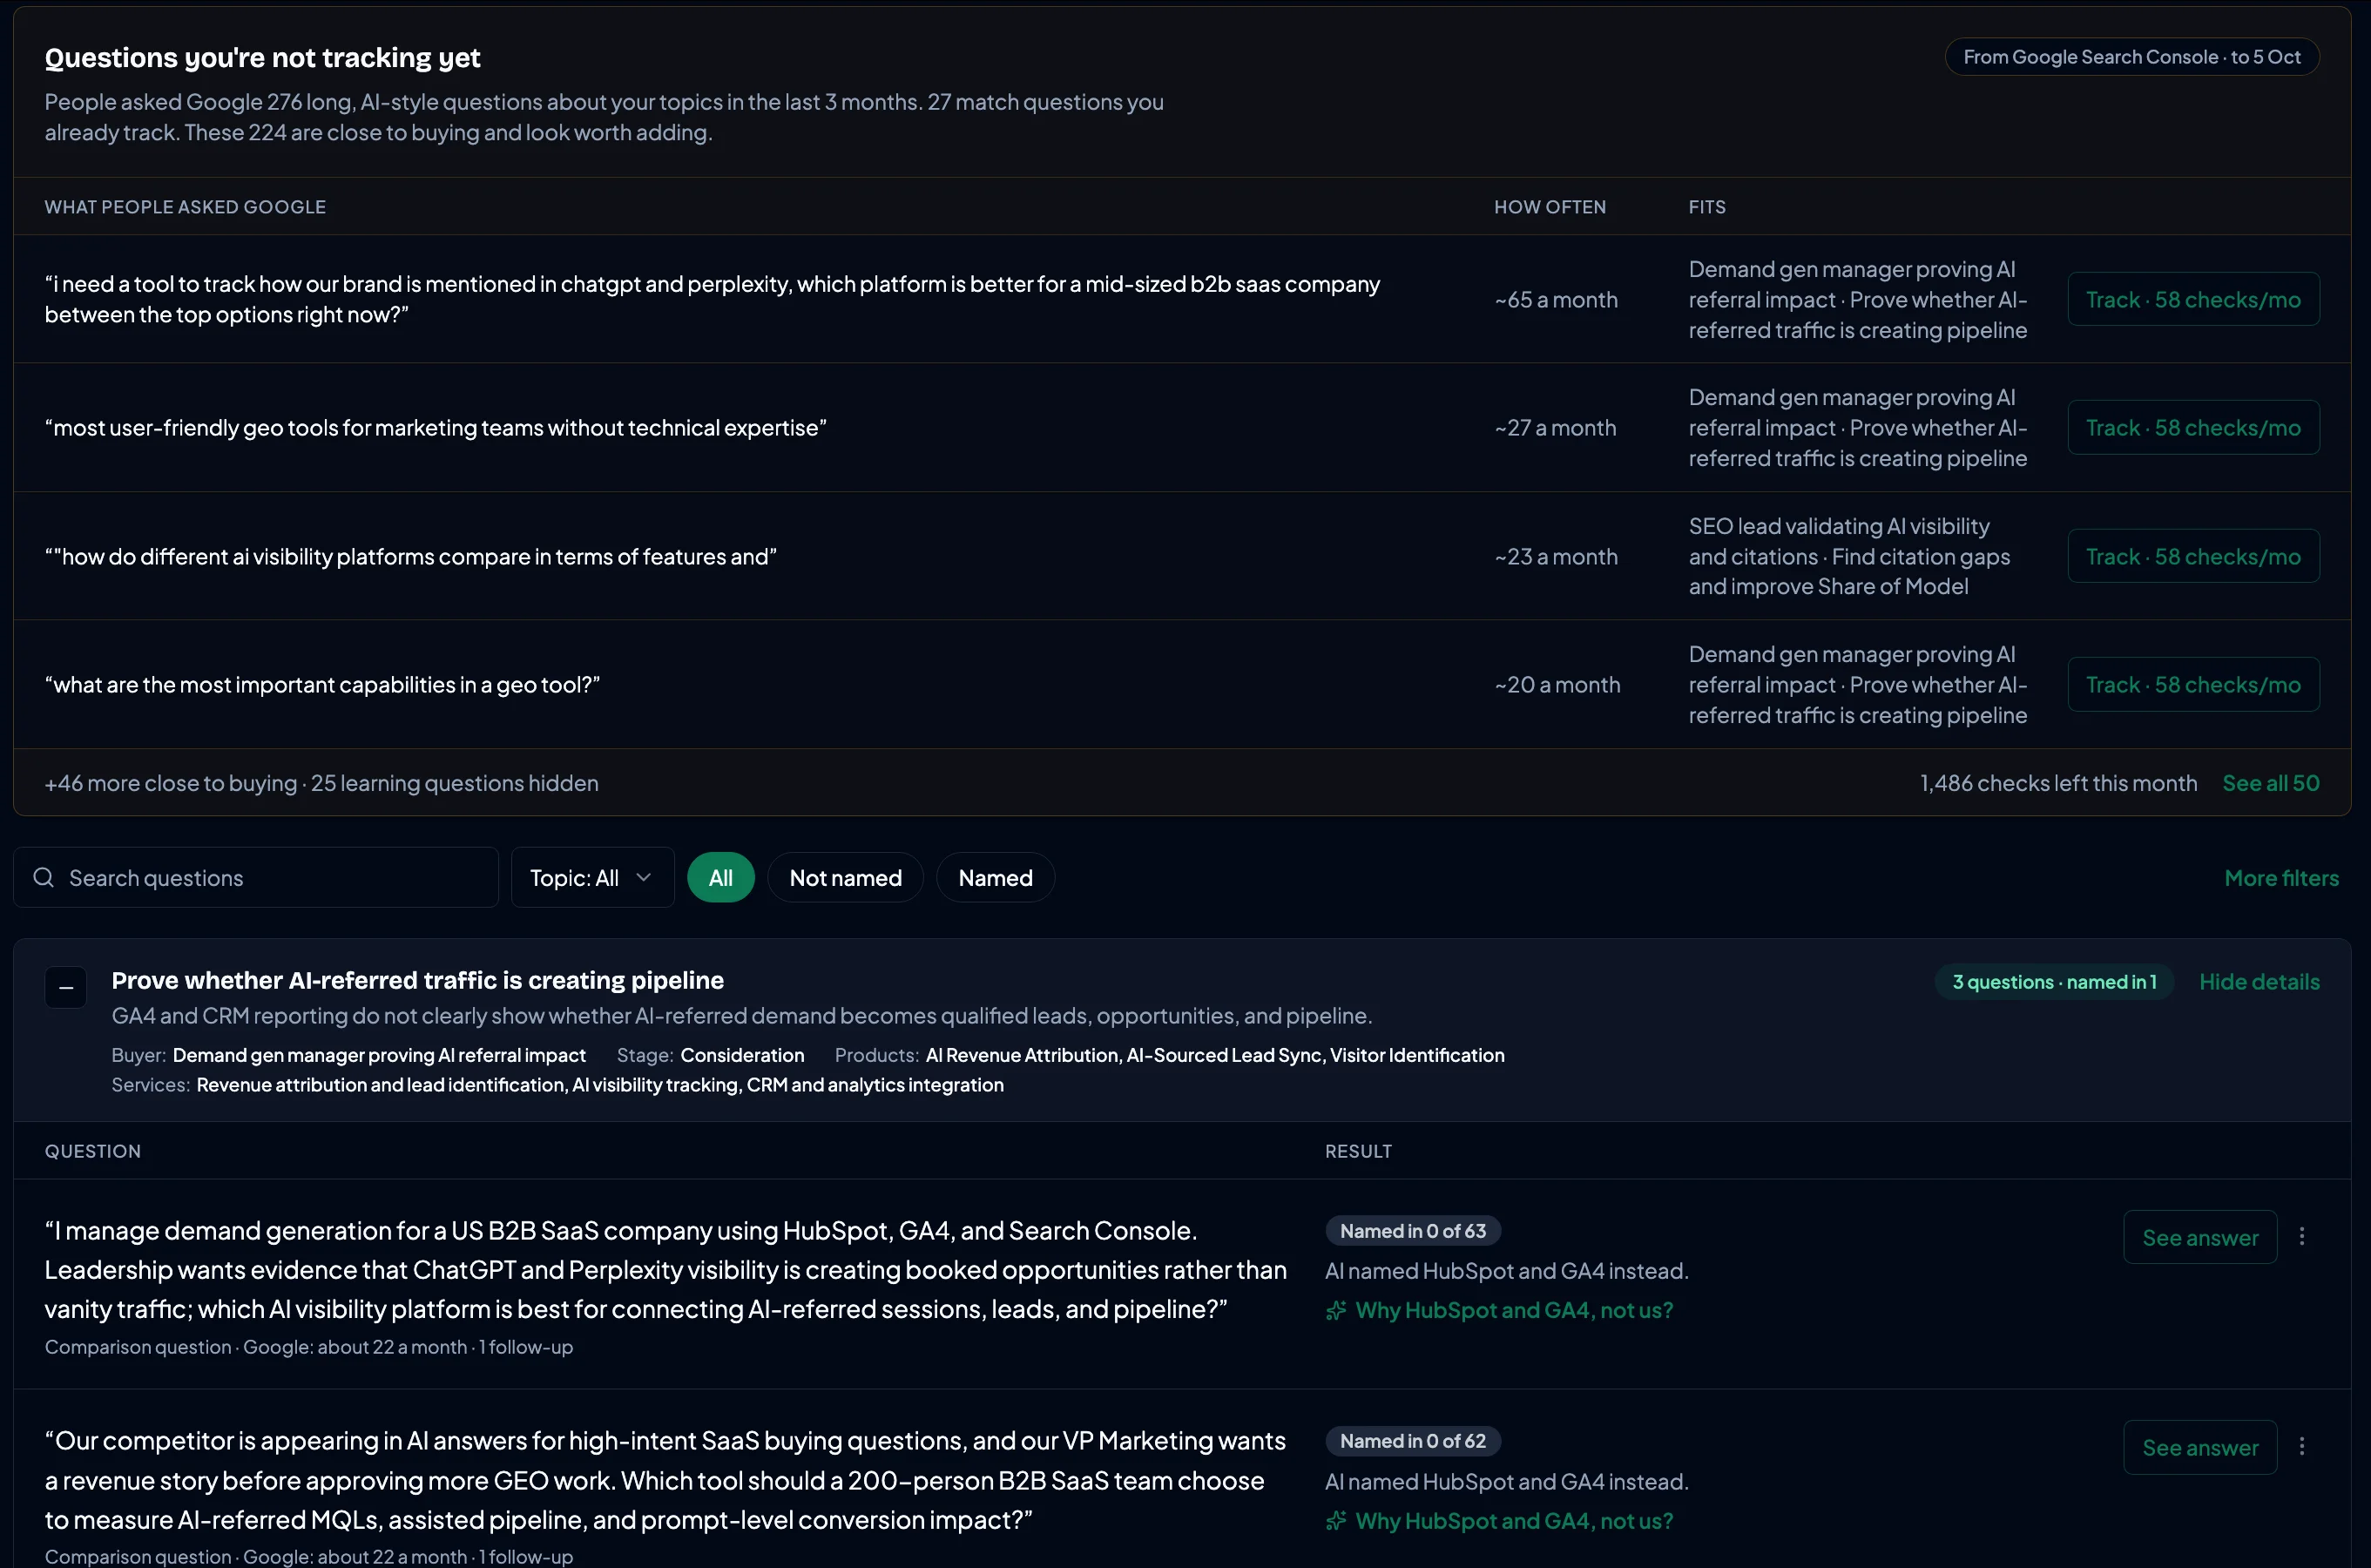This screenshot has height=1568, width=2371.
Task: Click the 'RESULT' column header
Action: (x=1358, y=1151)
